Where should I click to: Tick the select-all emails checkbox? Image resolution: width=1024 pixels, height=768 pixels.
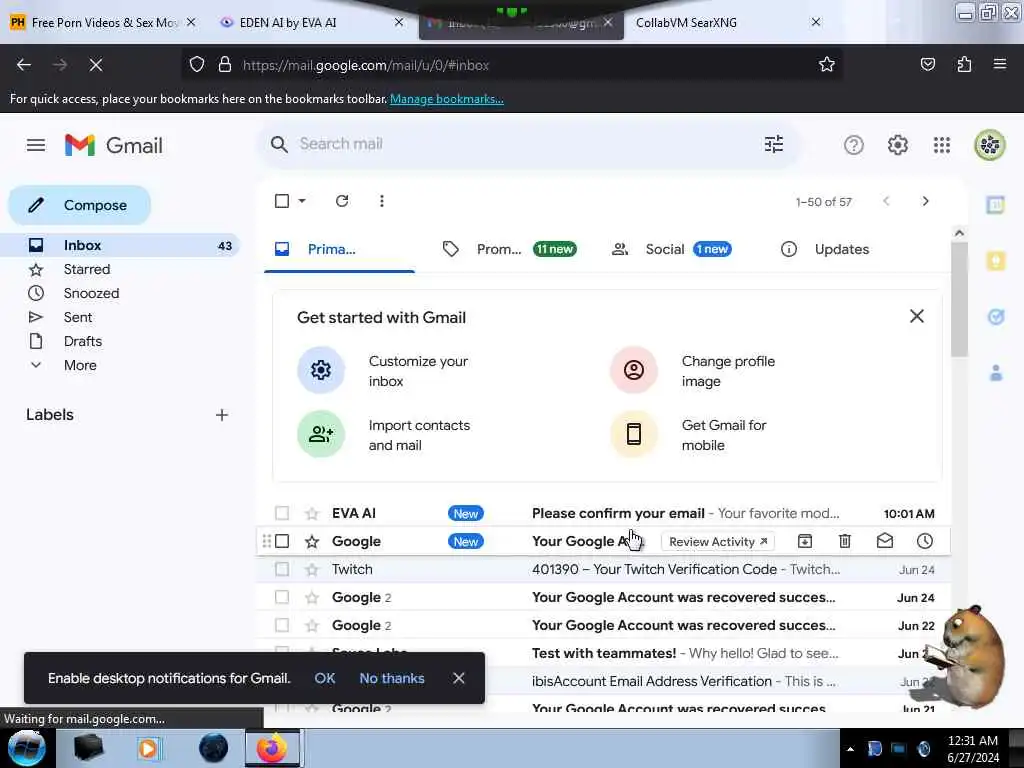pyautogui.click(x=282, y=201)
